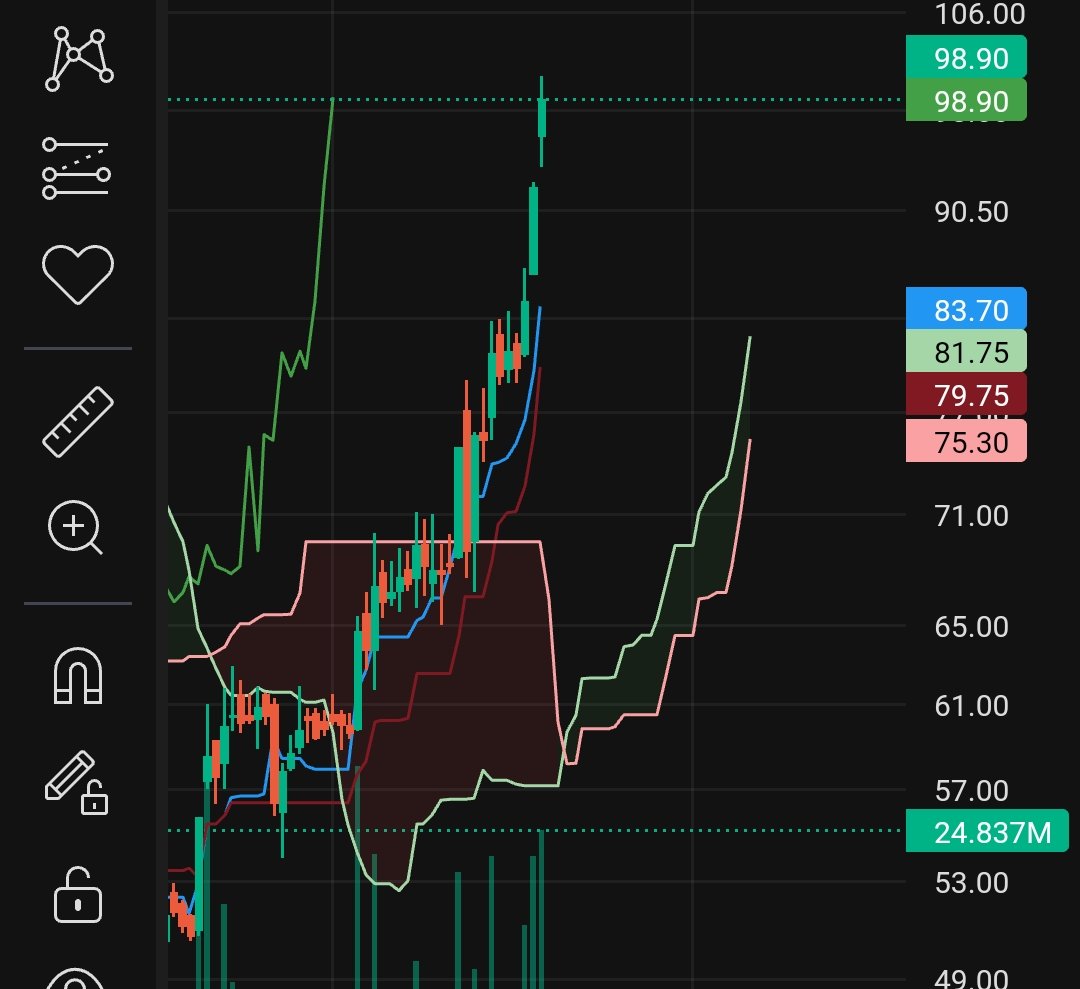Click the heart favorites icon
The width and height of the screenshot is (1080, 989).
(x=78, y=274)
